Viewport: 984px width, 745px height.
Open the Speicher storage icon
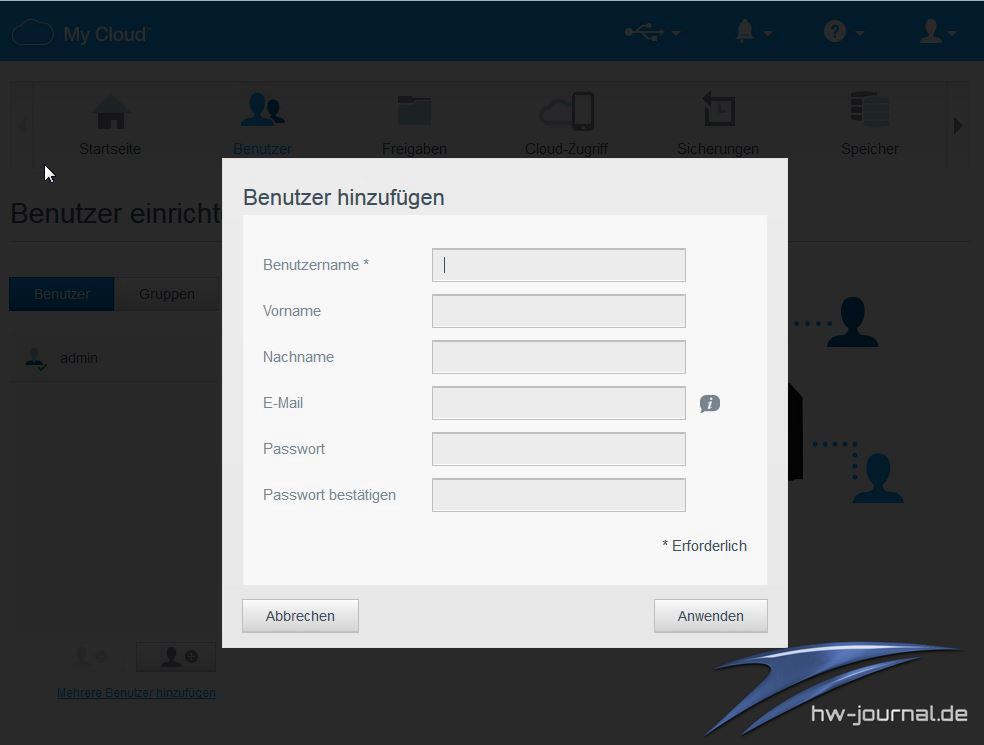[x=869, y=112]
